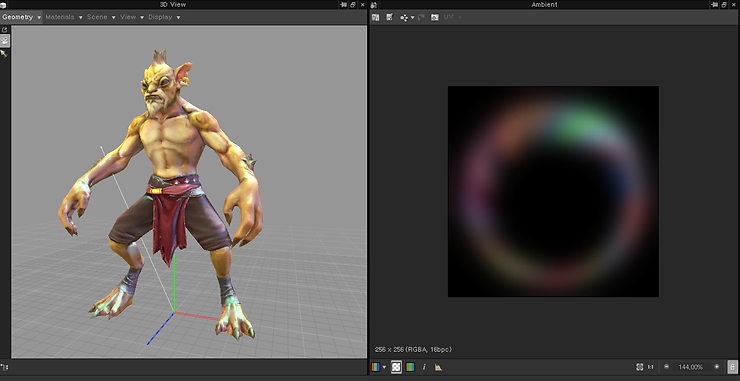Click the 256 x 256 (RGBA, 16bpc) text
740x381 pixels.
coord(413,349)
